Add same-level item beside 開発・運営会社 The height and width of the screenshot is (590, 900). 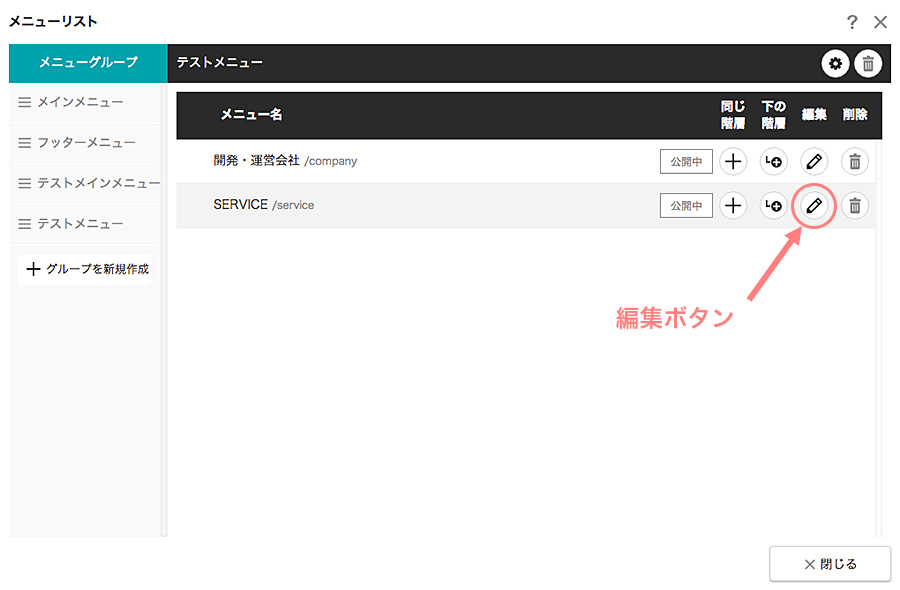733,161
